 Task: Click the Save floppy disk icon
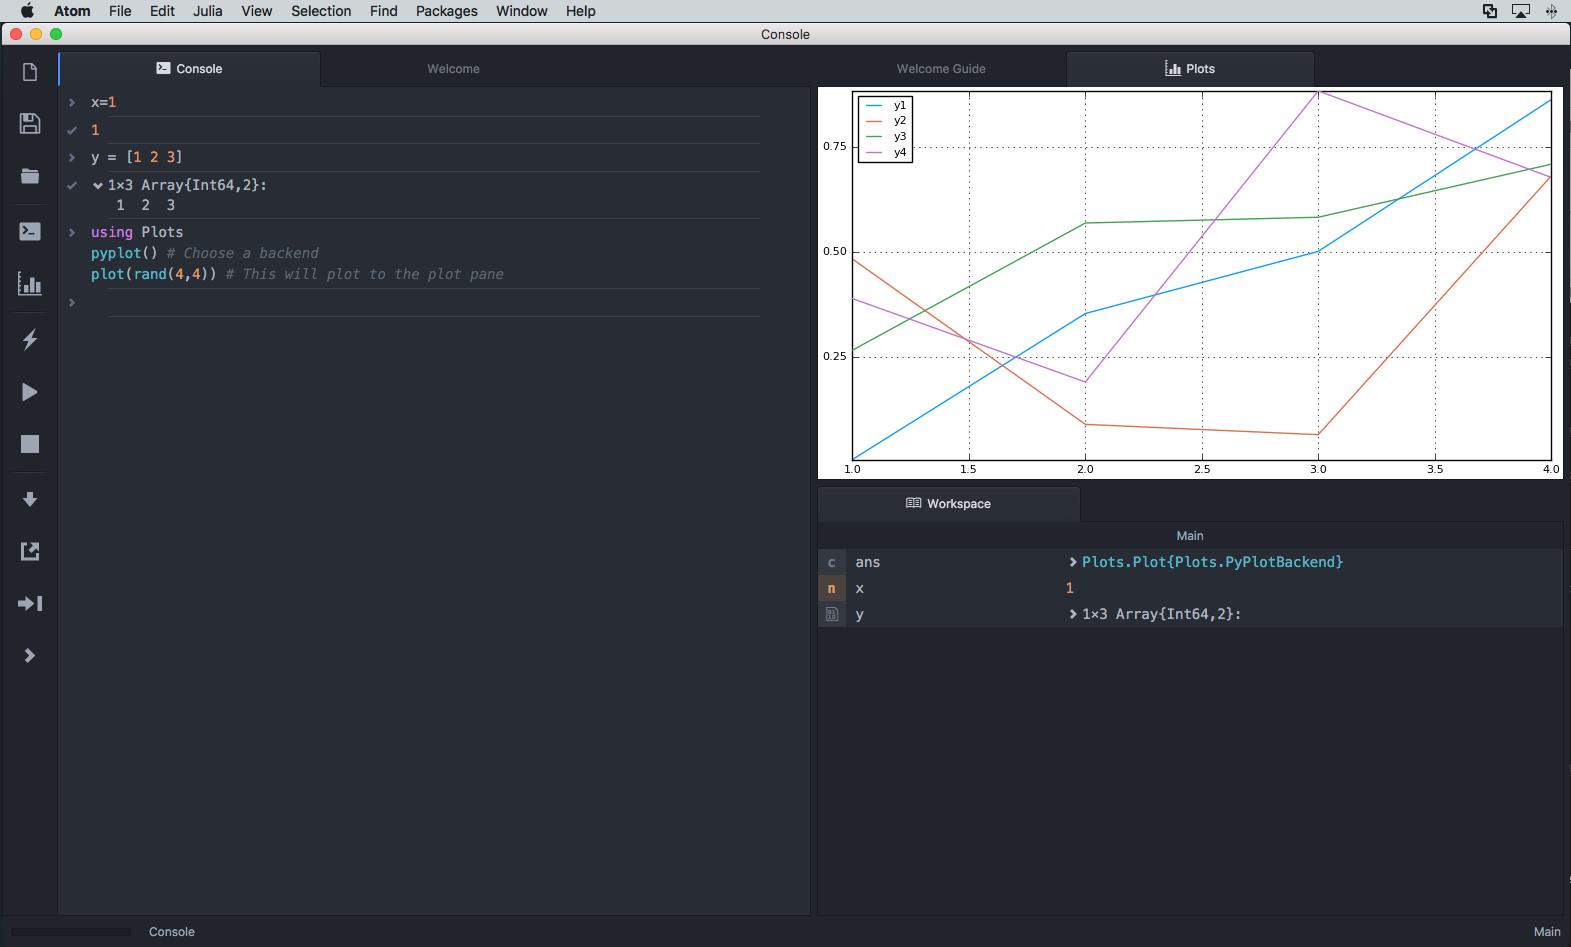[30, 123]
